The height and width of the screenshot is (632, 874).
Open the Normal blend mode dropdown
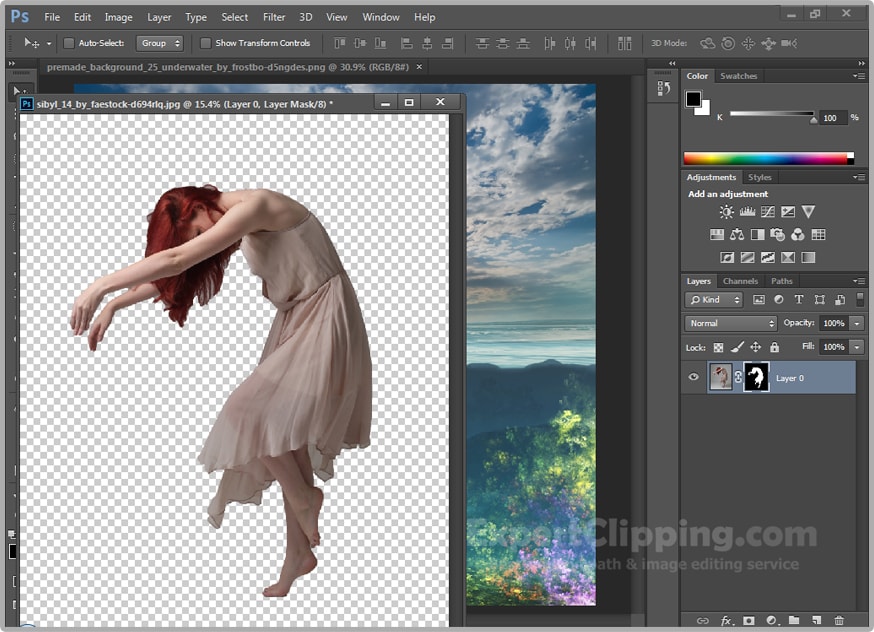click(x=731, y=323)
